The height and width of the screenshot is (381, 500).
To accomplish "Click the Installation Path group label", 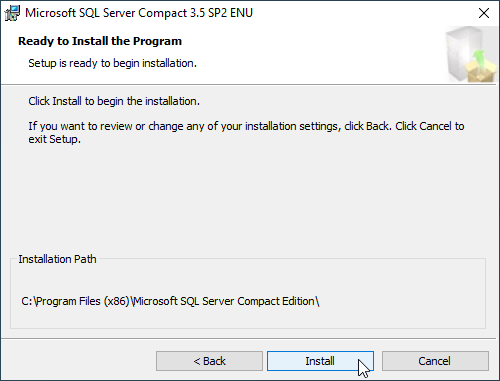I will coord(57,259).
